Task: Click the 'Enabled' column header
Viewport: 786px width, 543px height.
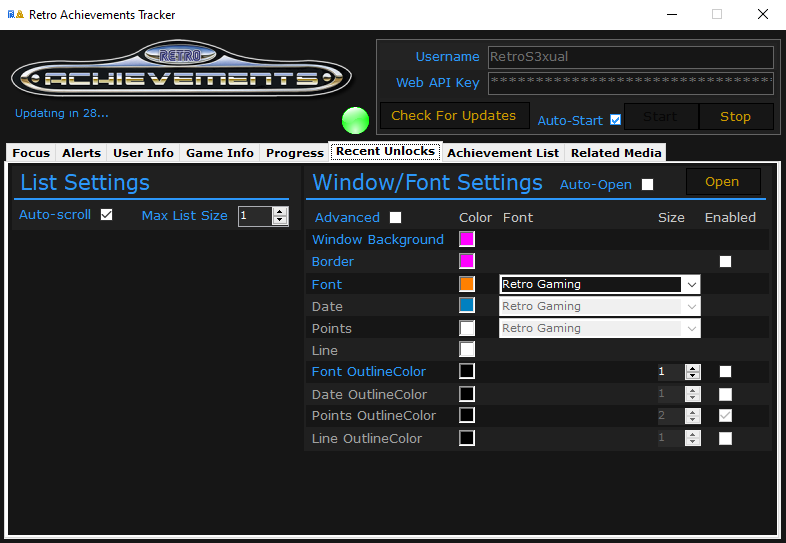Action: coord(730,218)
